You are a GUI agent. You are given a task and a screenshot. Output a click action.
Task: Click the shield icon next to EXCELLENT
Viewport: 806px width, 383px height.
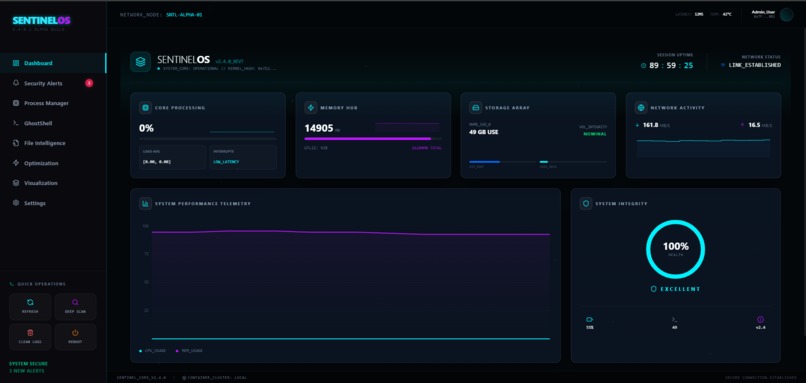tap(654, 289)
